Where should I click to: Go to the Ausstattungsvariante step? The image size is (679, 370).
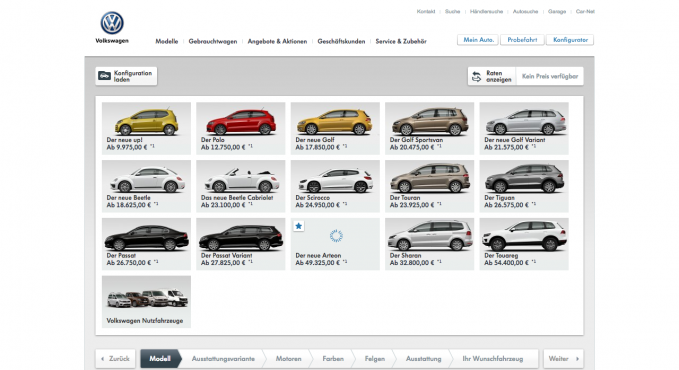(223, 359)
